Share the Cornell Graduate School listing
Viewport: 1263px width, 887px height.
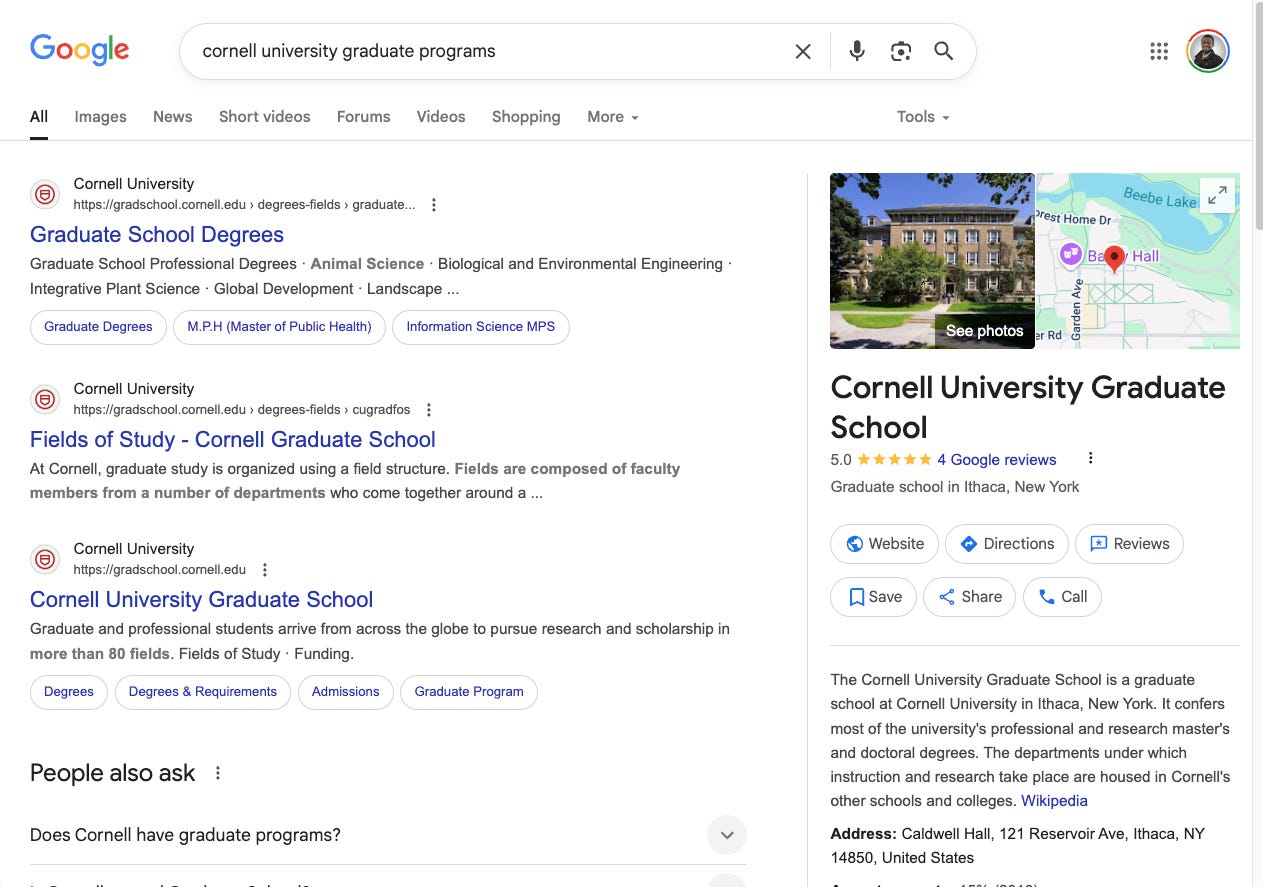click(970, 597)
